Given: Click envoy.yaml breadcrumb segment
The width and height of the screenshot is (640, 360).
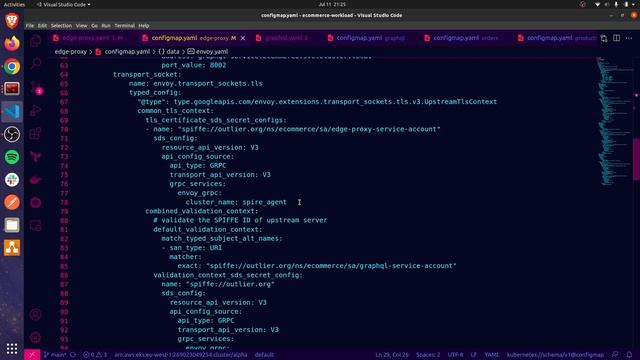Looking at the screenshot, I should 208,52.
